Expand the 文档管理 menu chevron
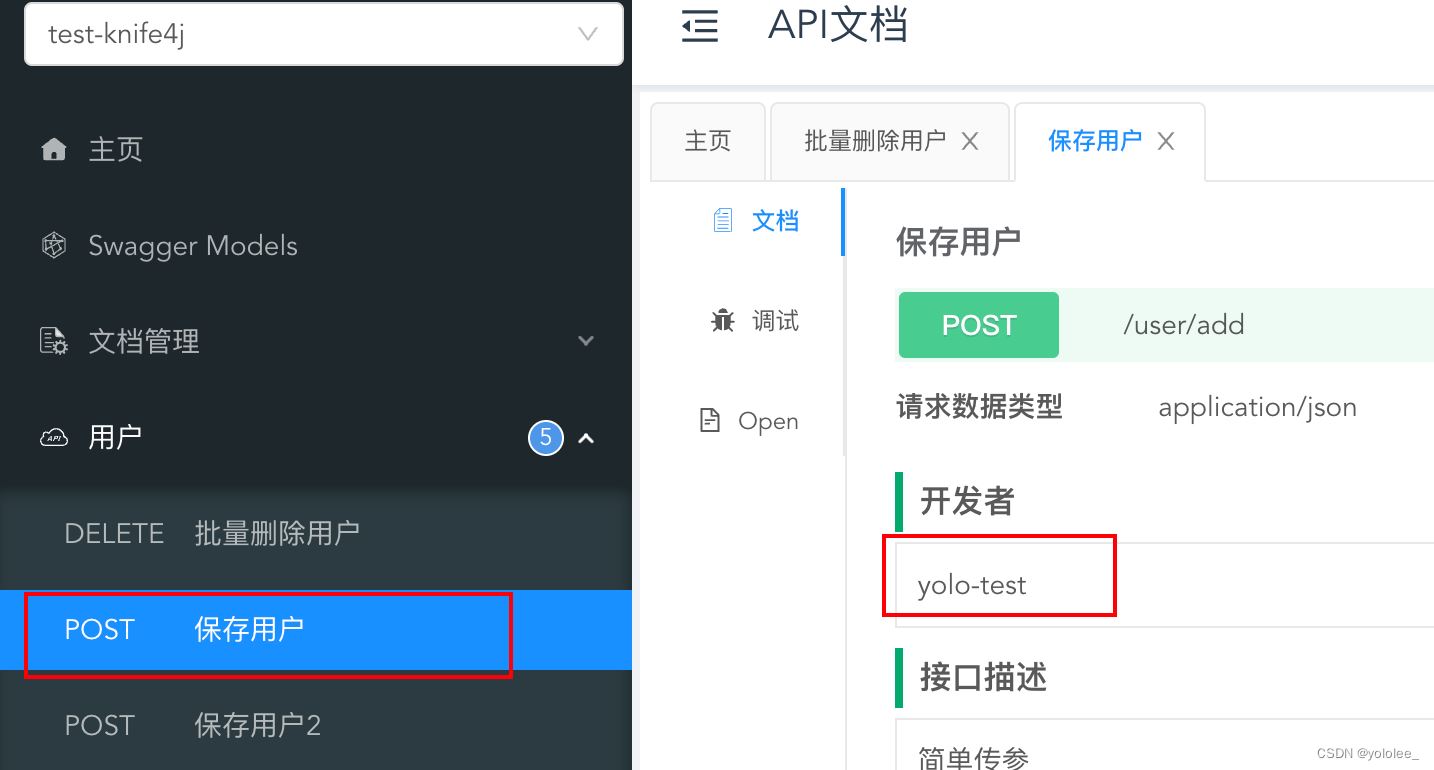Image resolution: width=1434 pixels, height=770 pixels. tap(587, 341)
